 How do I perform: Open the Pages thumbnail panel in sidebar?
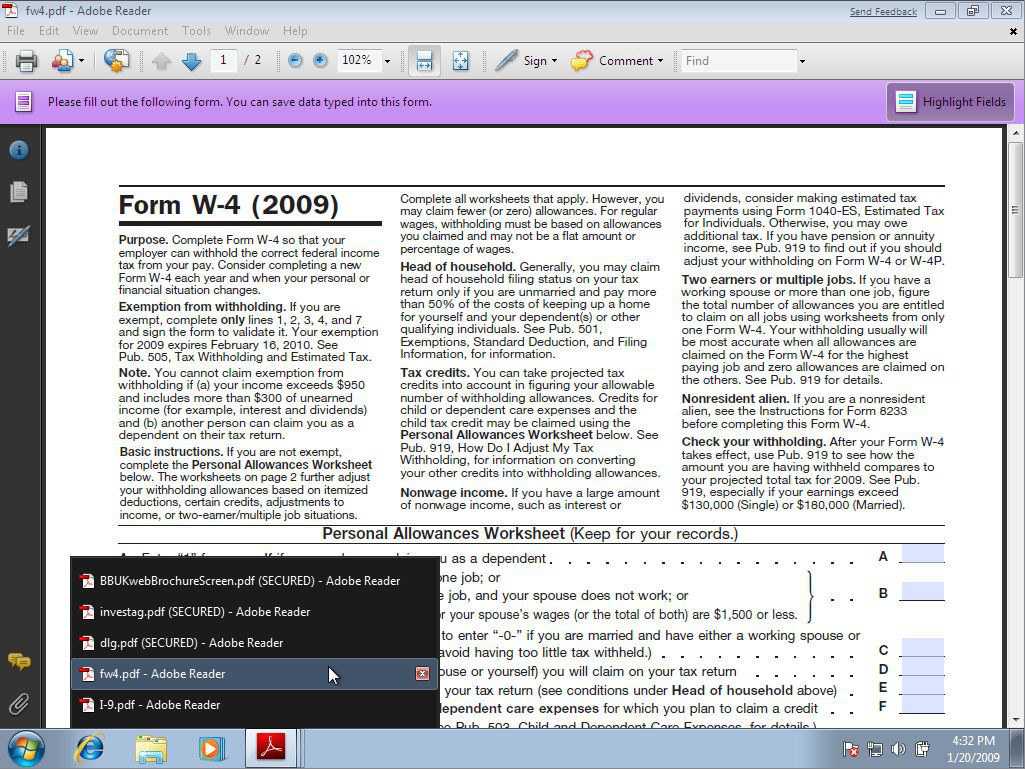(18, 192)
